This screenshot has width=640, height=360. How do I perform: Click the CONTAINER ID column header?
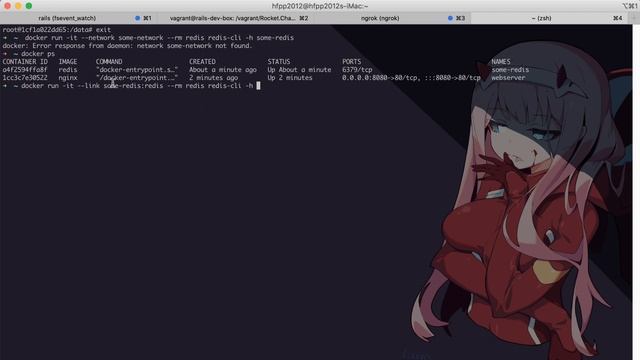[25, 62]
